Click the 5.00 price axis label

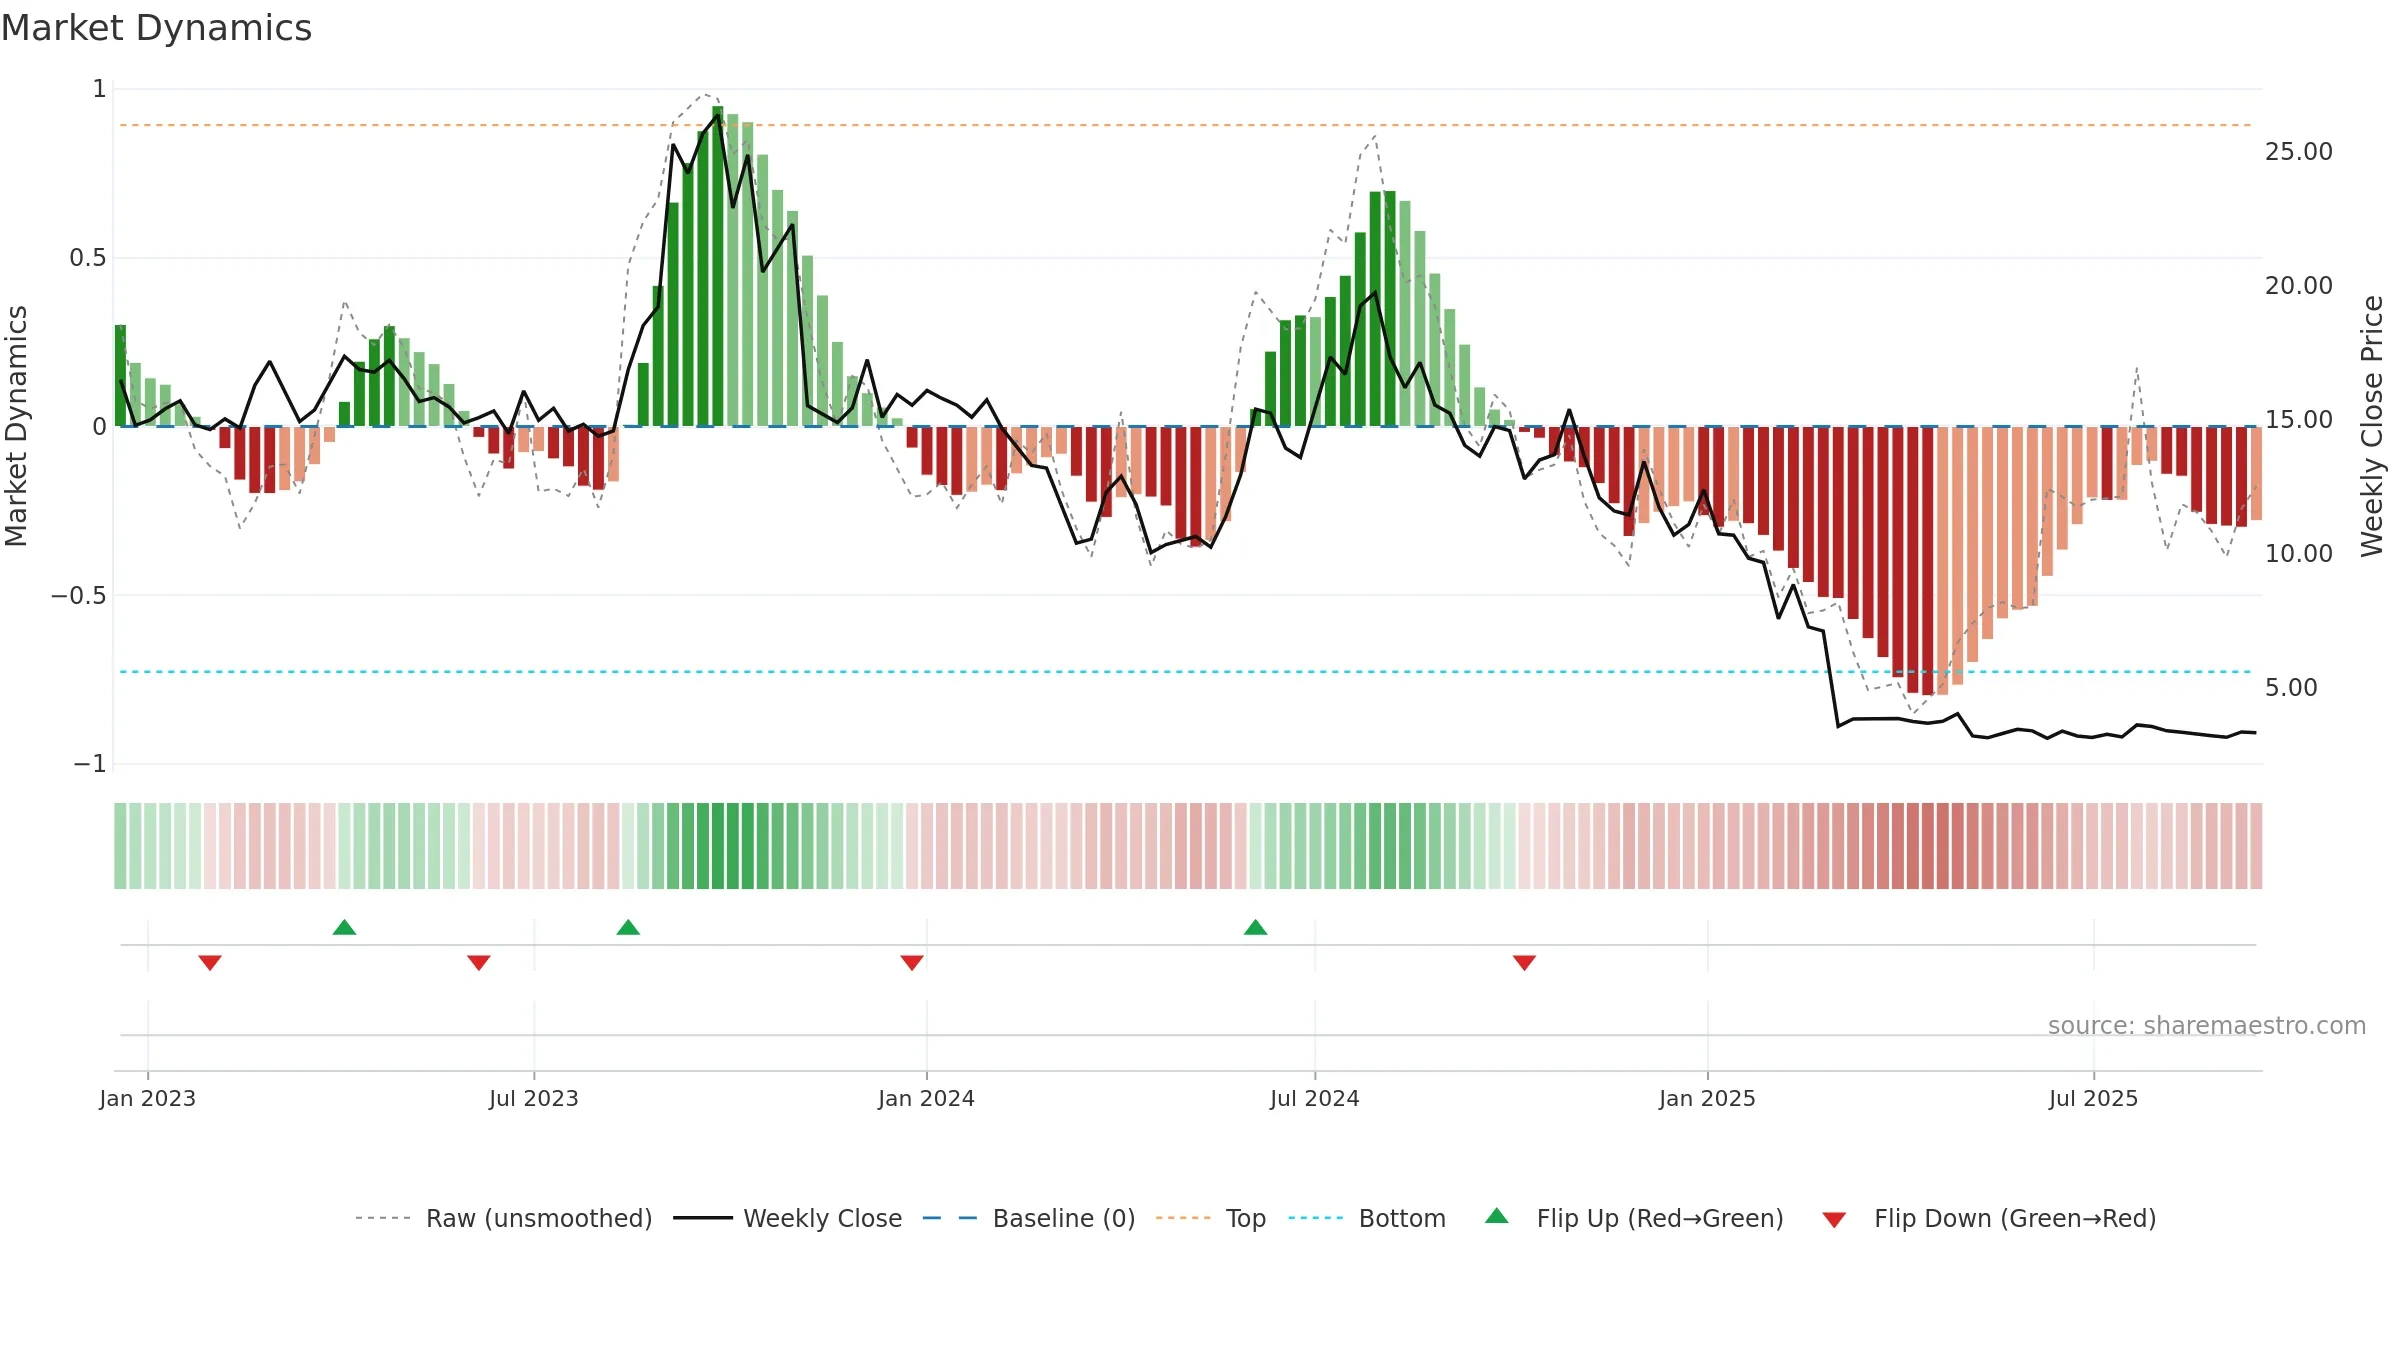coord(2291,687)
